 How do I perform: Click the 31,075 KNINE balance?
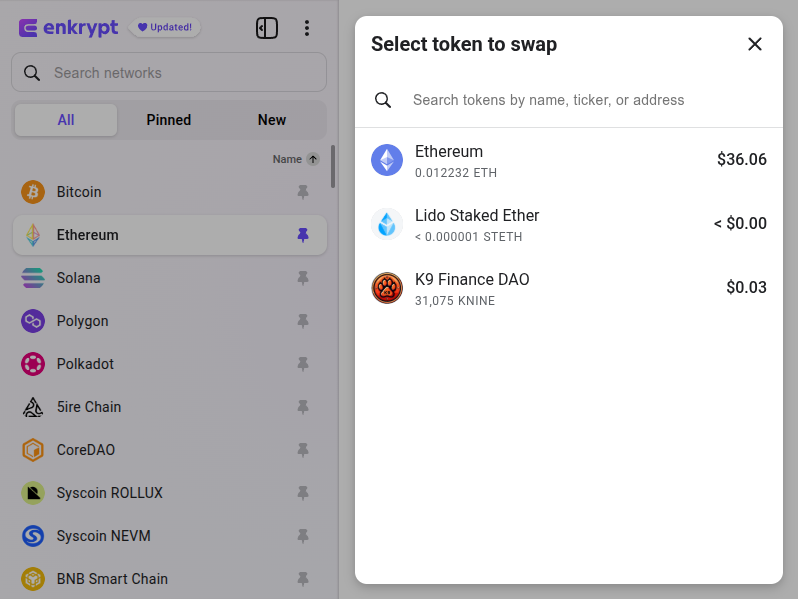[x=455, y=301]
